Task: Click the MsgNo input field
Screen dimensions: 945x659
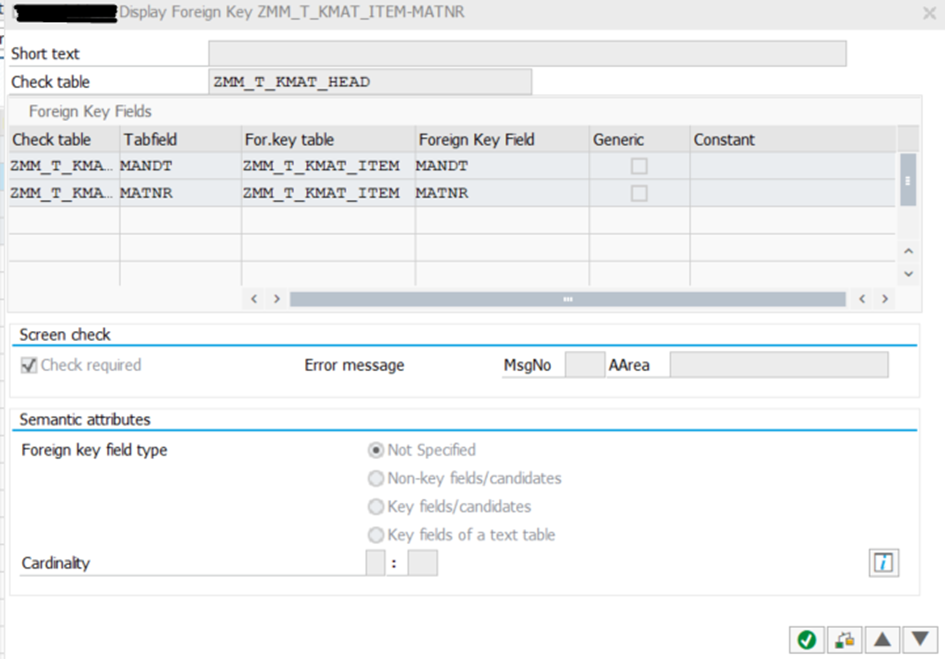Action: click(x=584, y=365)
